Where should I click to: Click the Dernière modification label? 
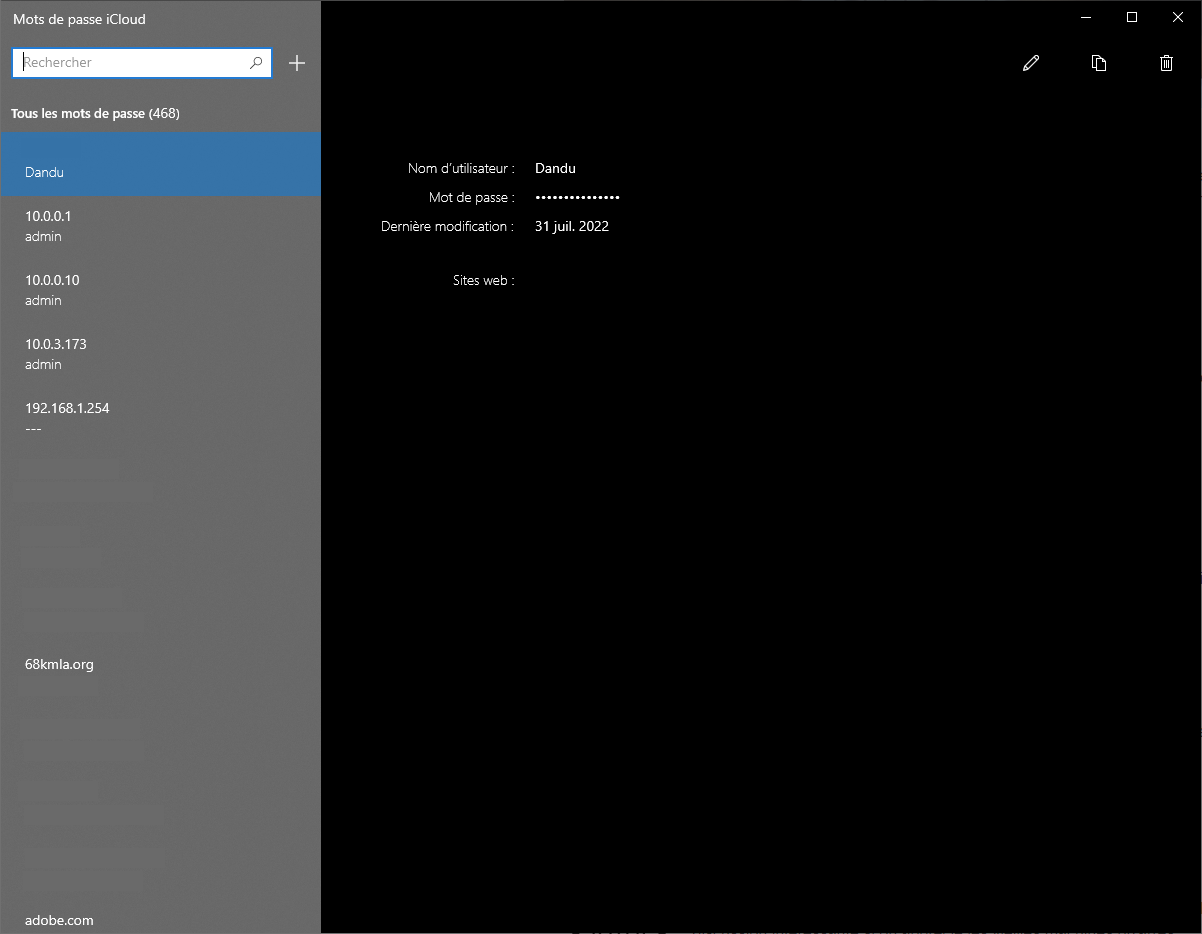(x=448, y=226)
